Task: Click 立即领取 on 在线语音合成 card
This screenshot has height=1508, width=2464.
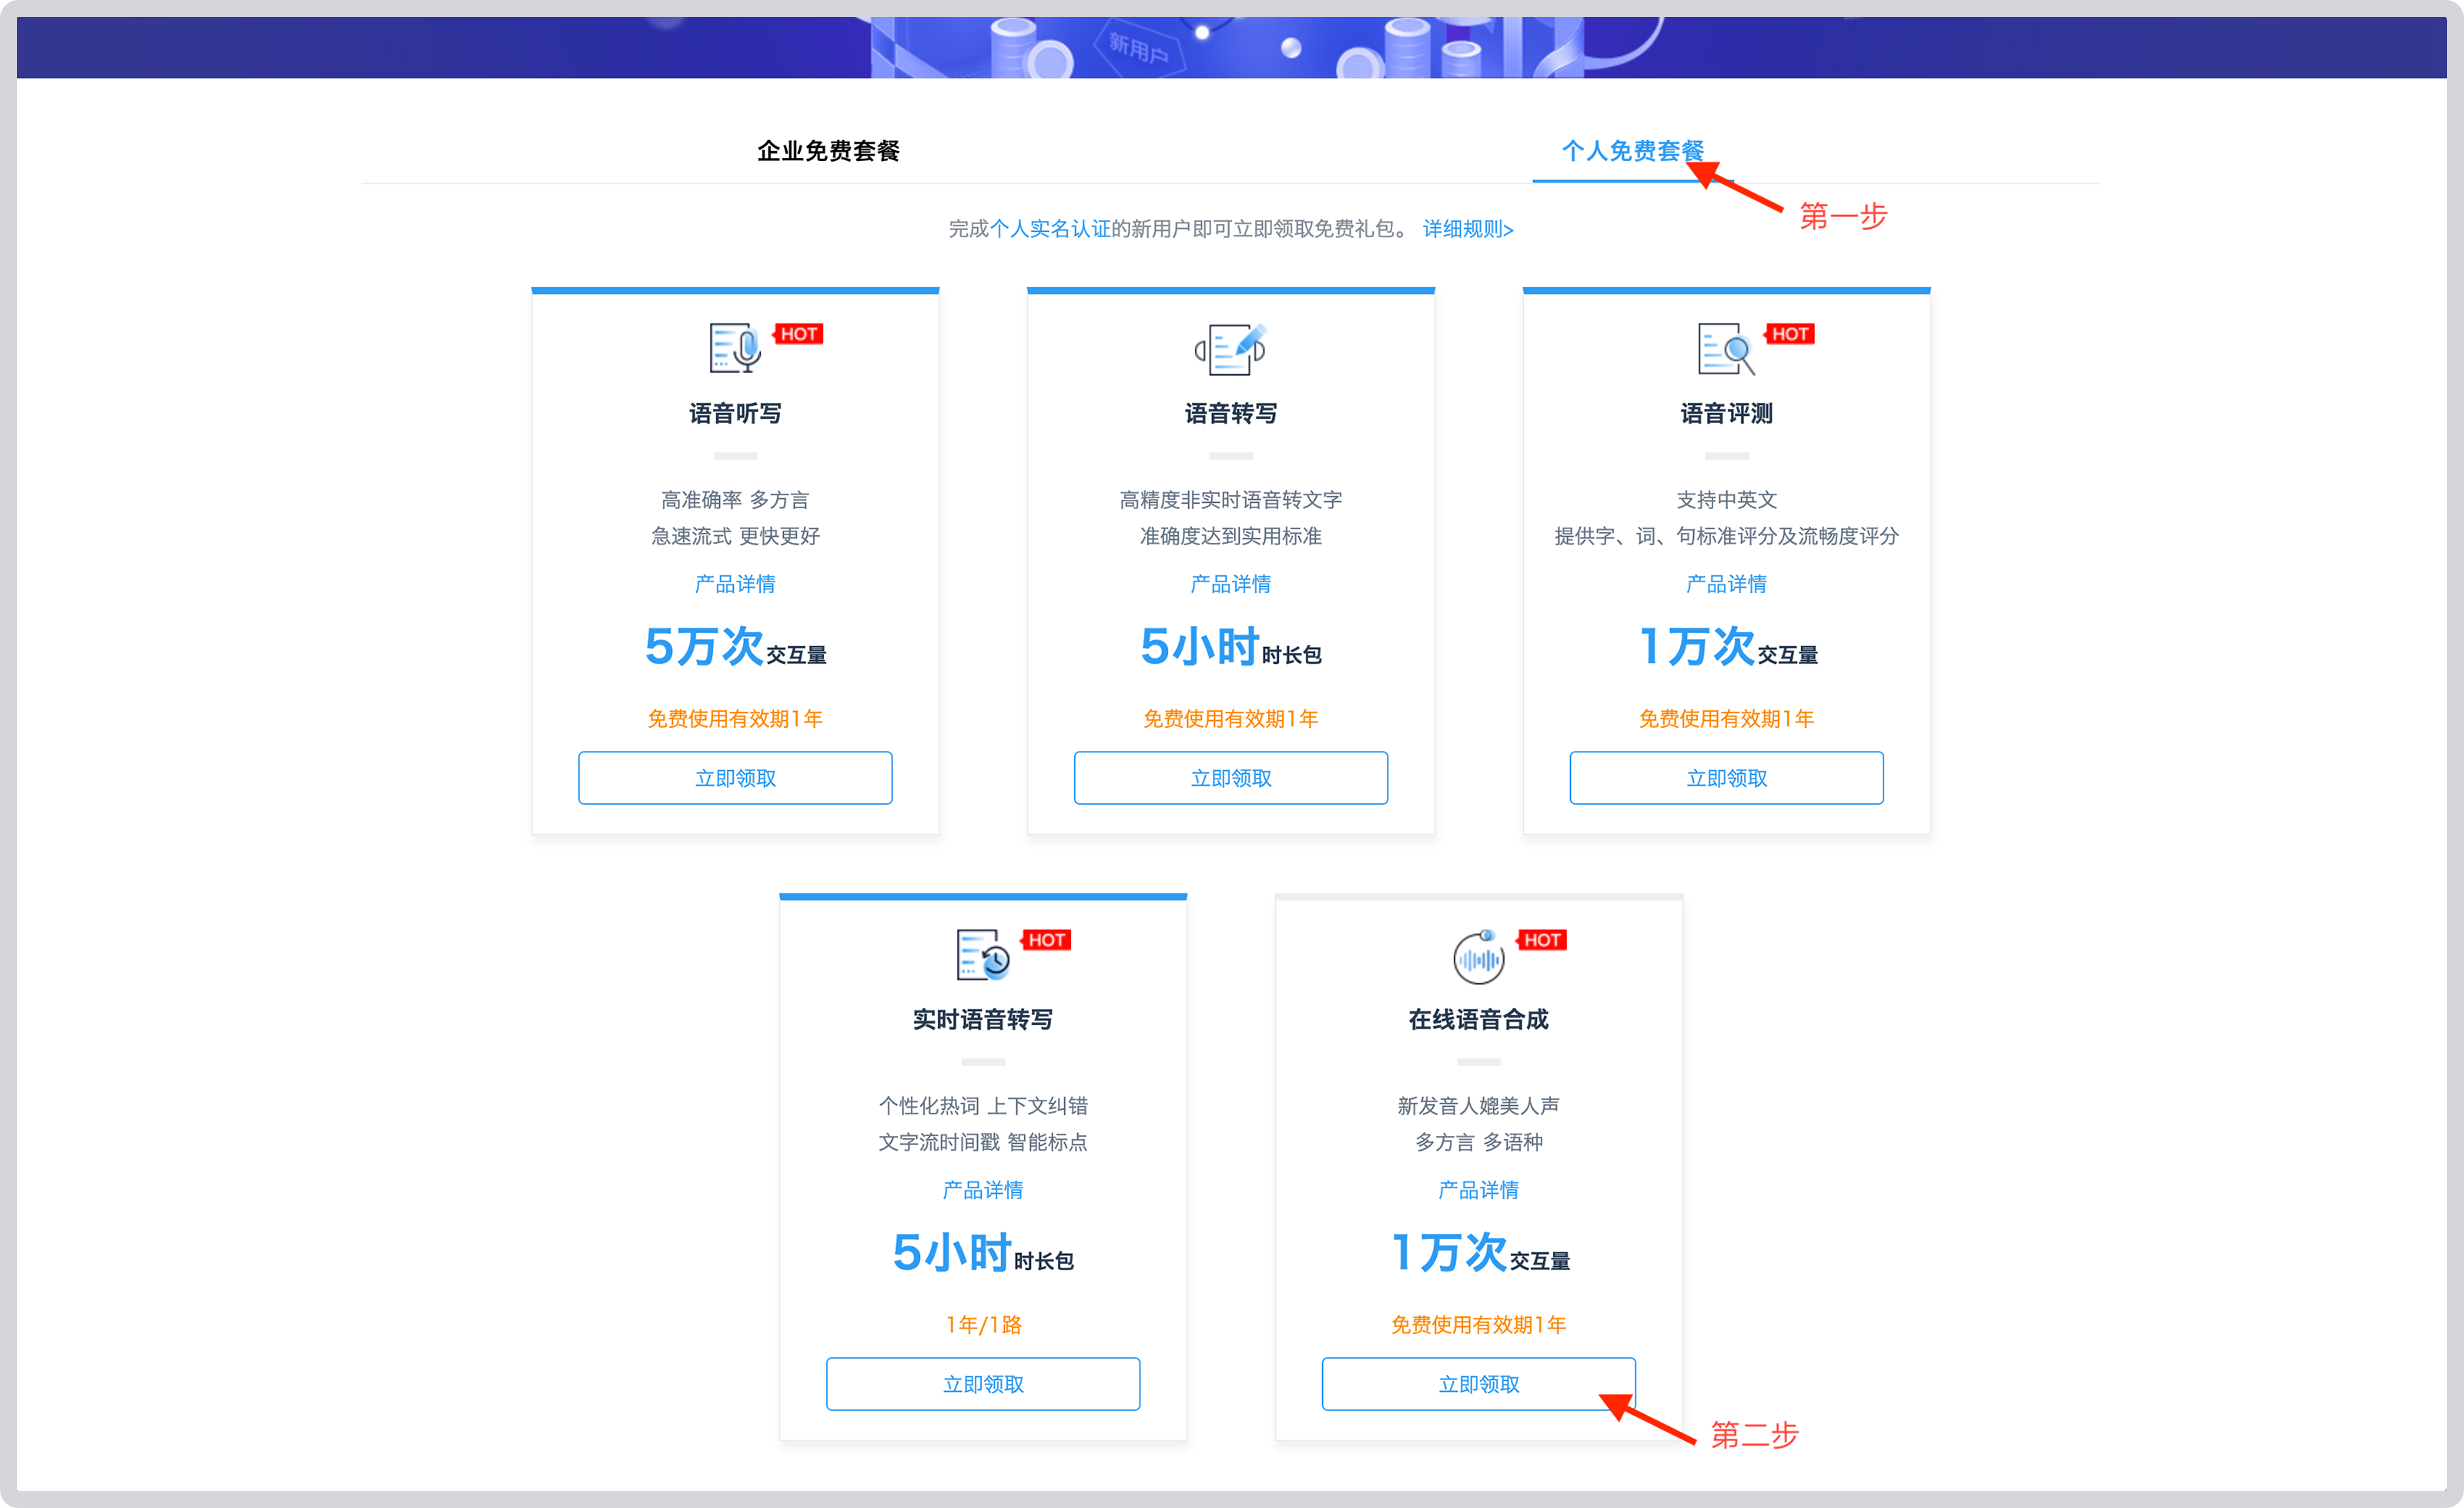Action: [x=1478, y=1384]
